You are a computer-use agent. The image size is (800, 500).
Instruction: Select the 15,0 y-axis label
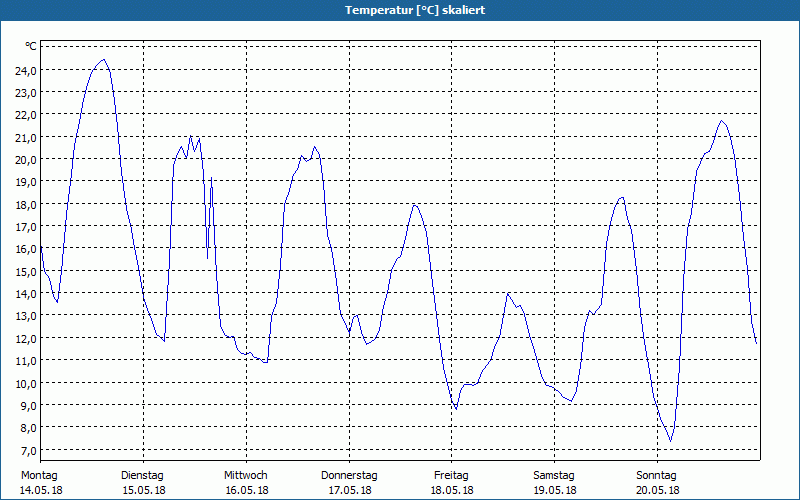click(x=26, y=272)
